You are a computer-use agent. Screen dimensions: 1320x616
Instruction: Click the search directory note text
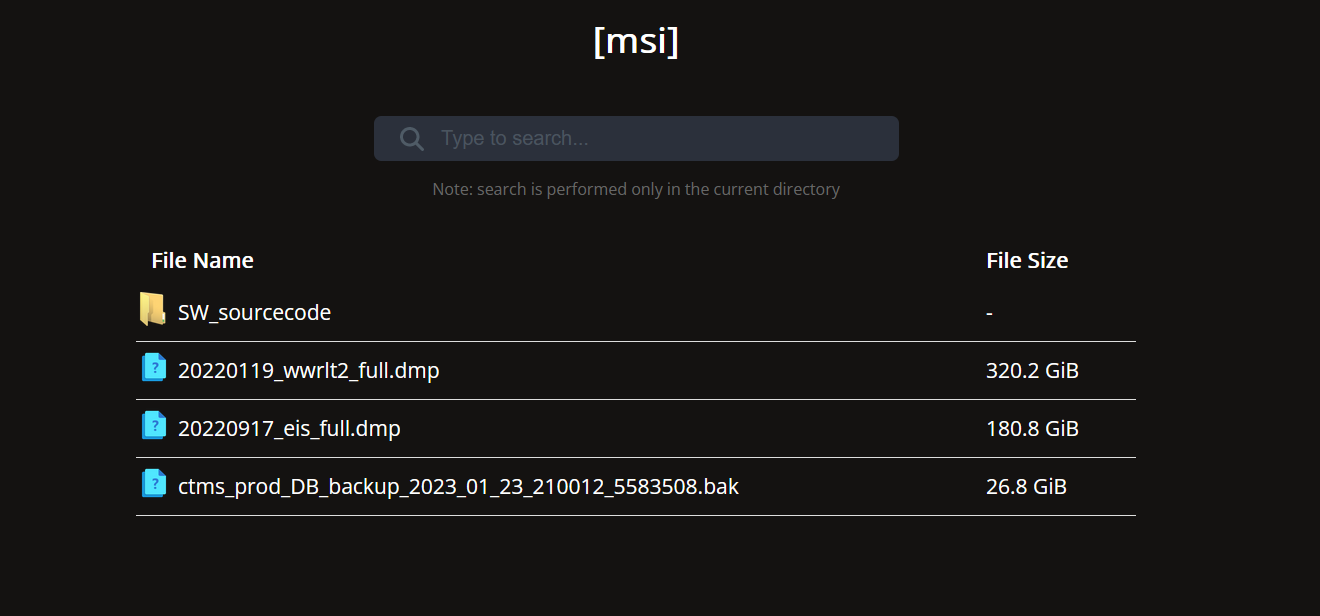point(637,189)
